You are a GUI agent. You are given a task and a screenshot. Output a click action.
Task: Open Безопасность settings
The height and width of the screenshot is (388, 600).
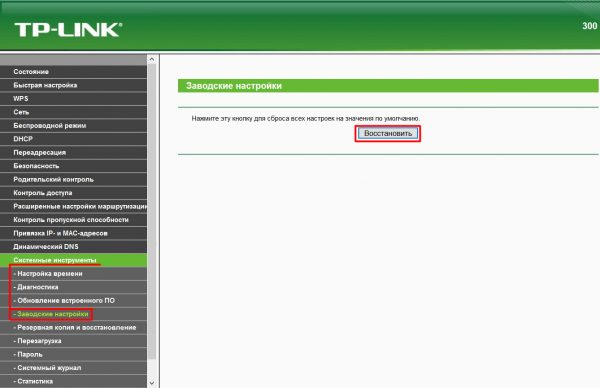tap(73, 166)
